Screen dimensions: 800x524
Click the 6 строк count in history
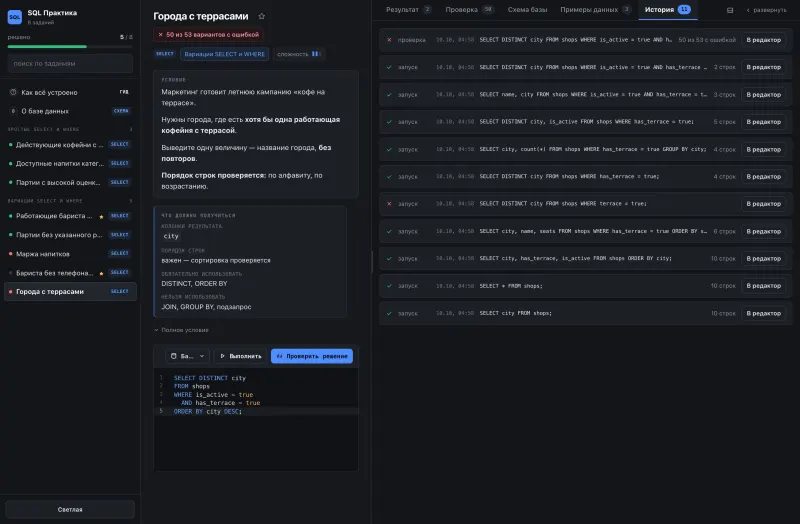coord(724,231)
